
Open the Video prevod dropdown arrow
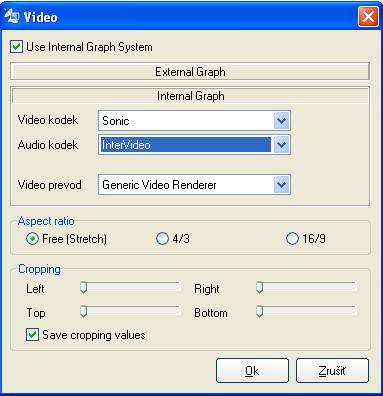click(282, 185)
